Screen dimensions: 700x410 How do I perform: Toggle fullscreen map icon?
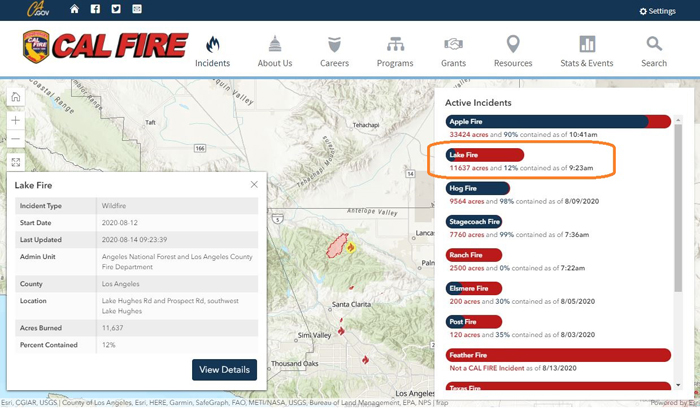coord(16,162)
